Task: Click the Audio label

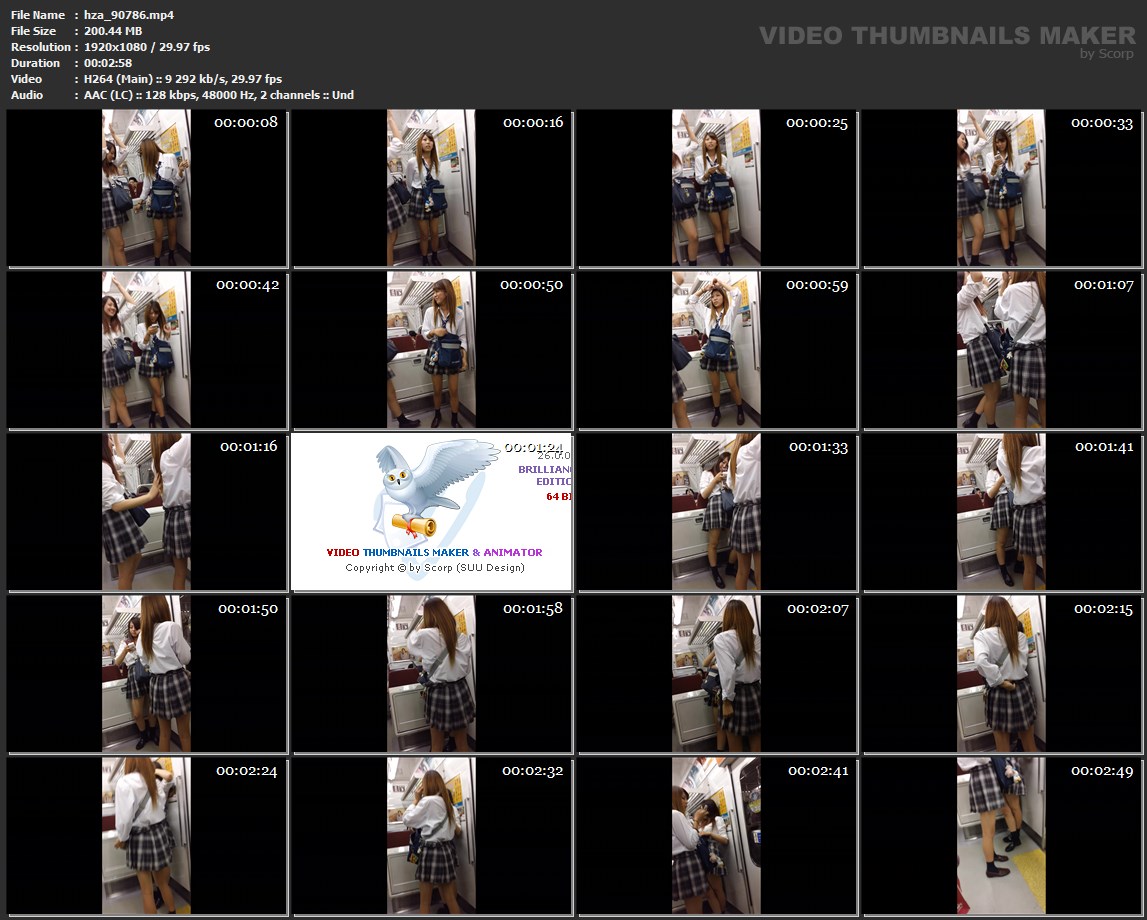Action: pos(26,95)
